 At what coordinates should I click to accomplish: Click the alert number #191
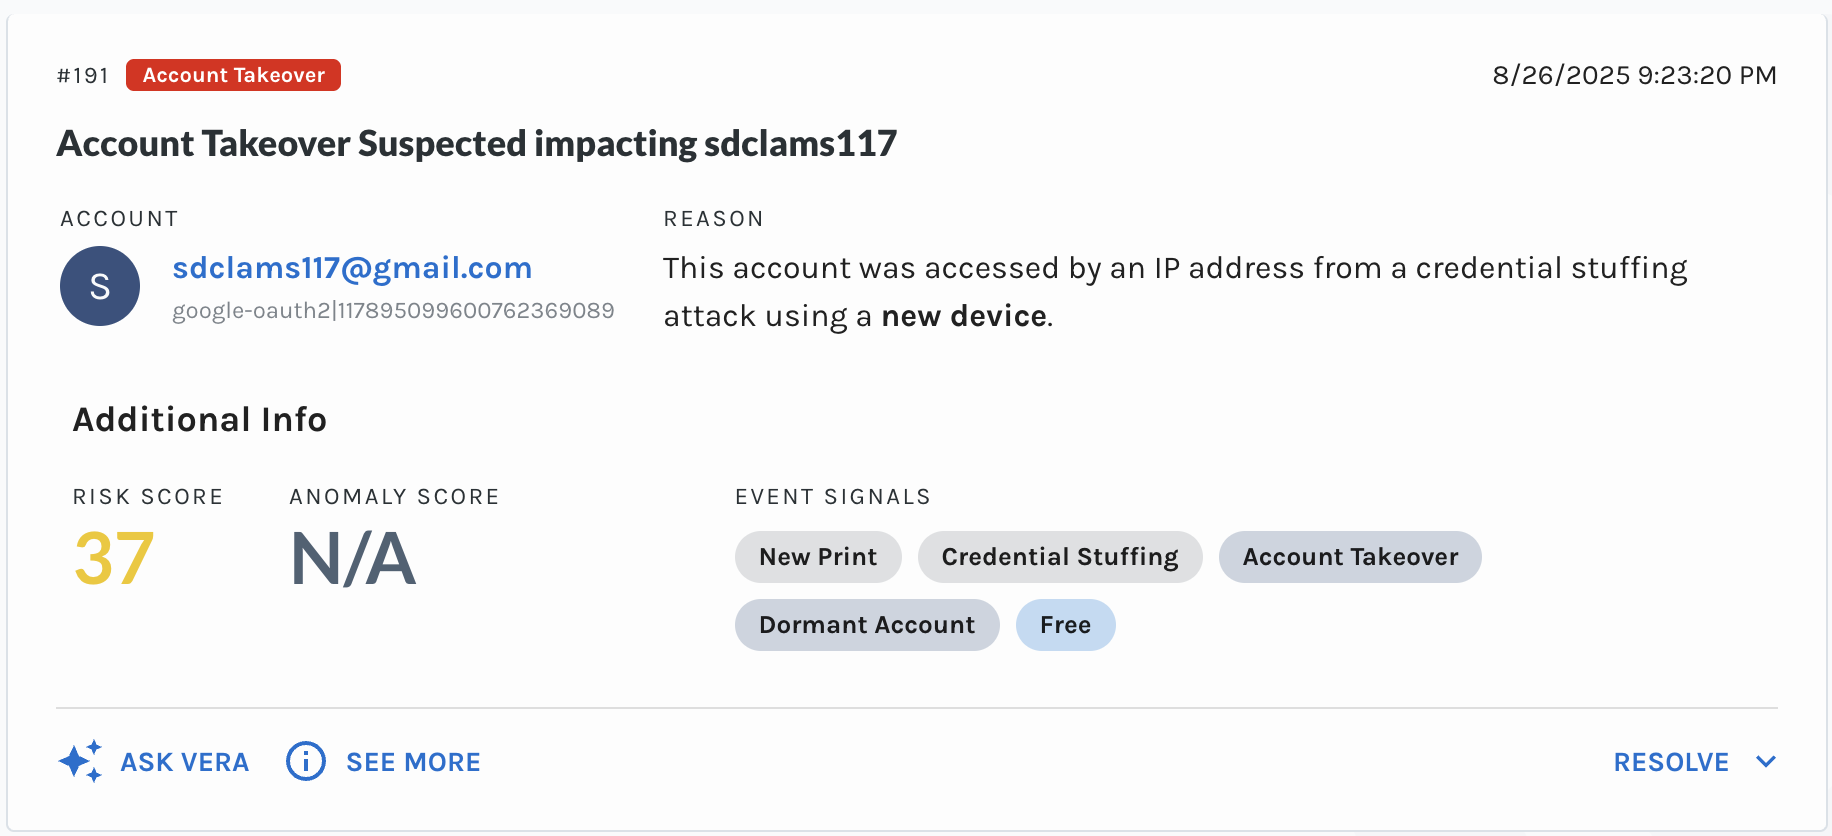pos(83,76)
